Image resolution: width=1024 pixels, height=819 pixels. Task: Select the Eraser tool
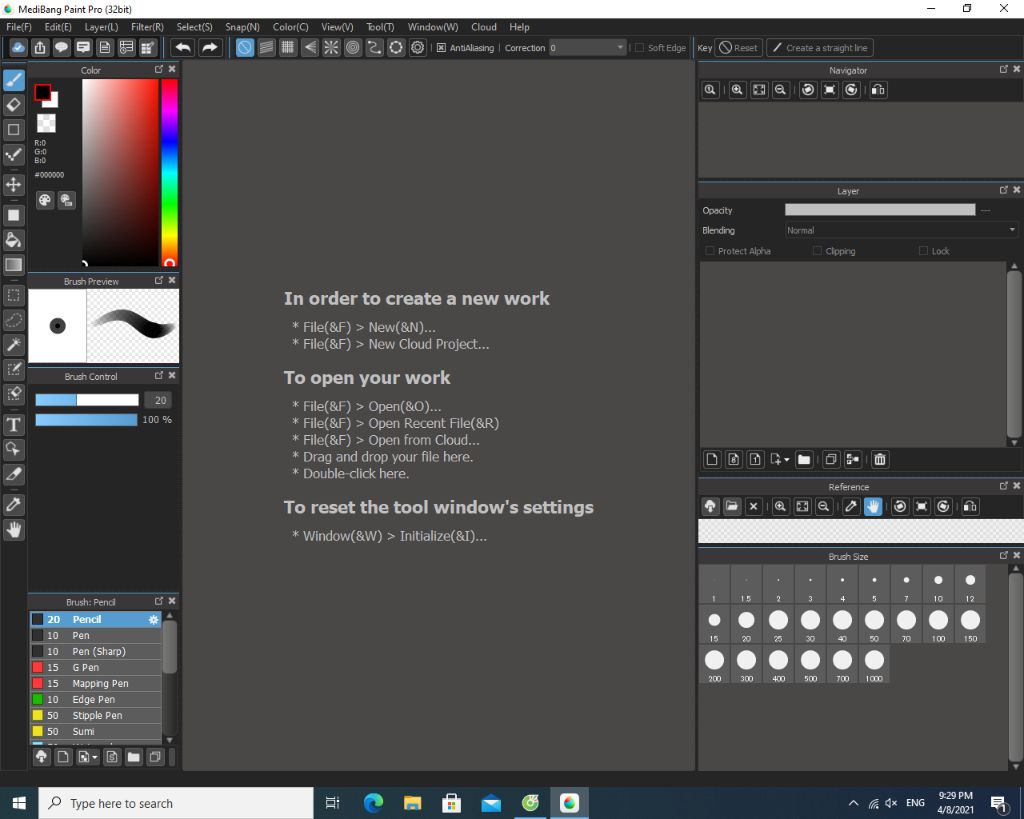(x=14, y=104)
